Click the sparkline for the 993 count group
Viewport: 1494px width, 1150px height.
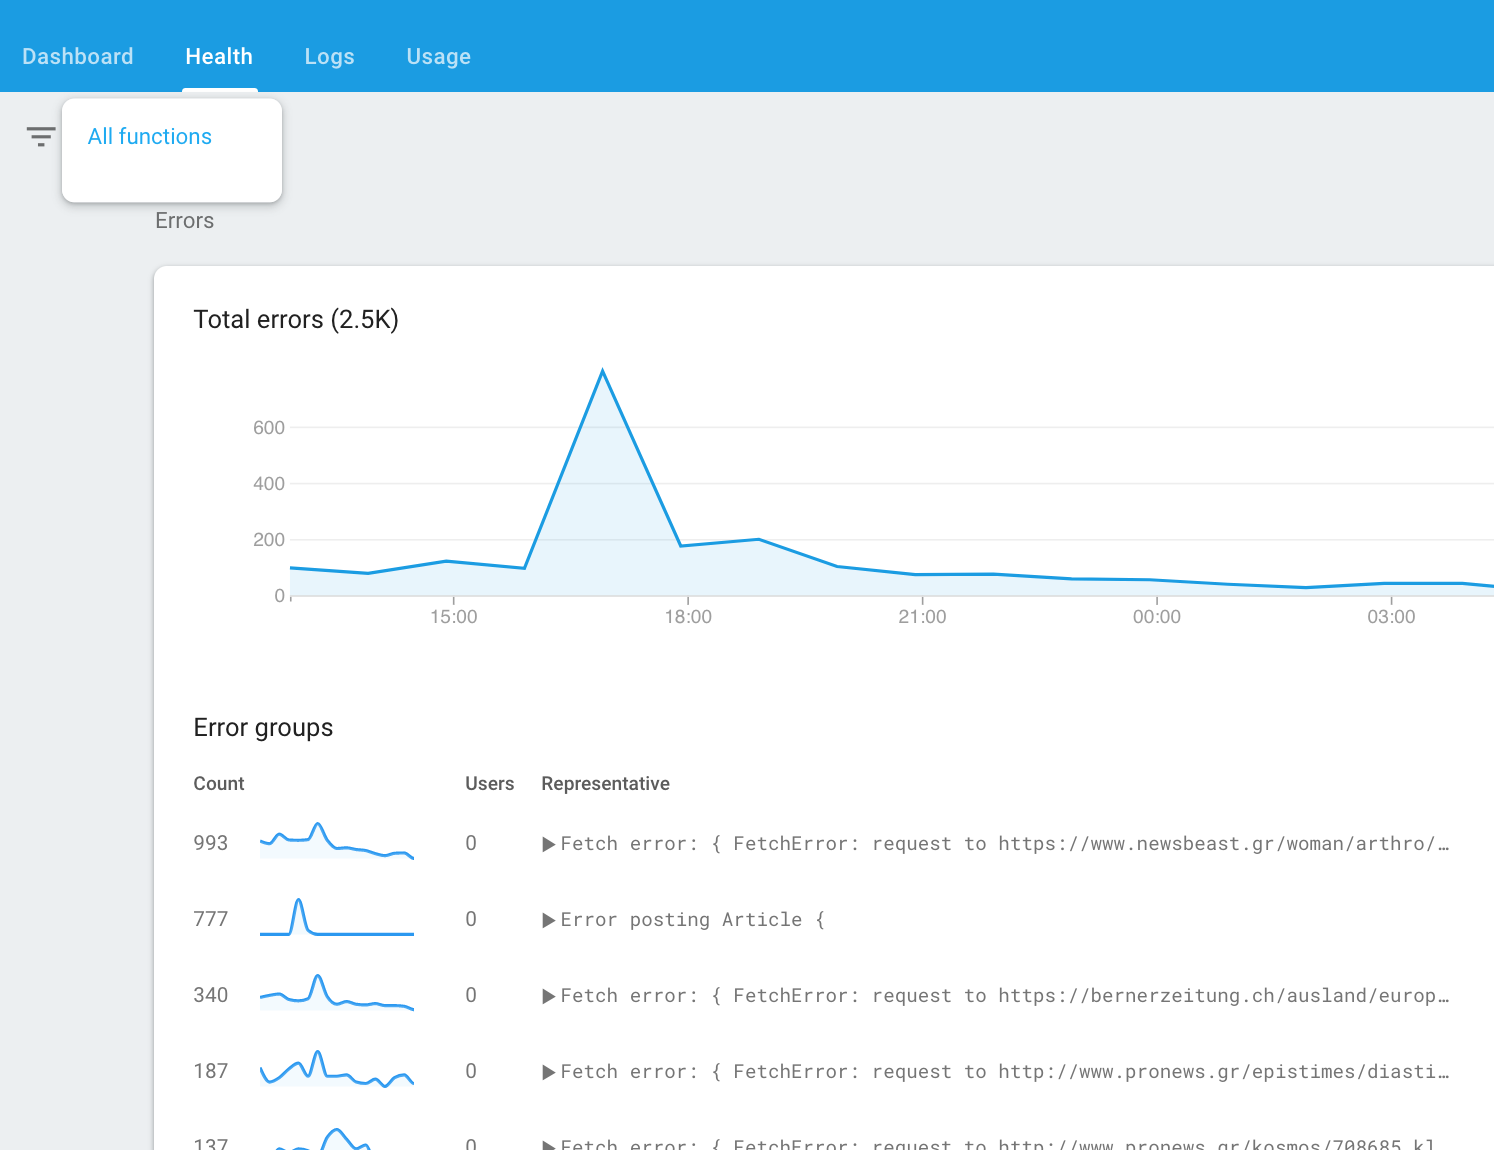[337, 841]
